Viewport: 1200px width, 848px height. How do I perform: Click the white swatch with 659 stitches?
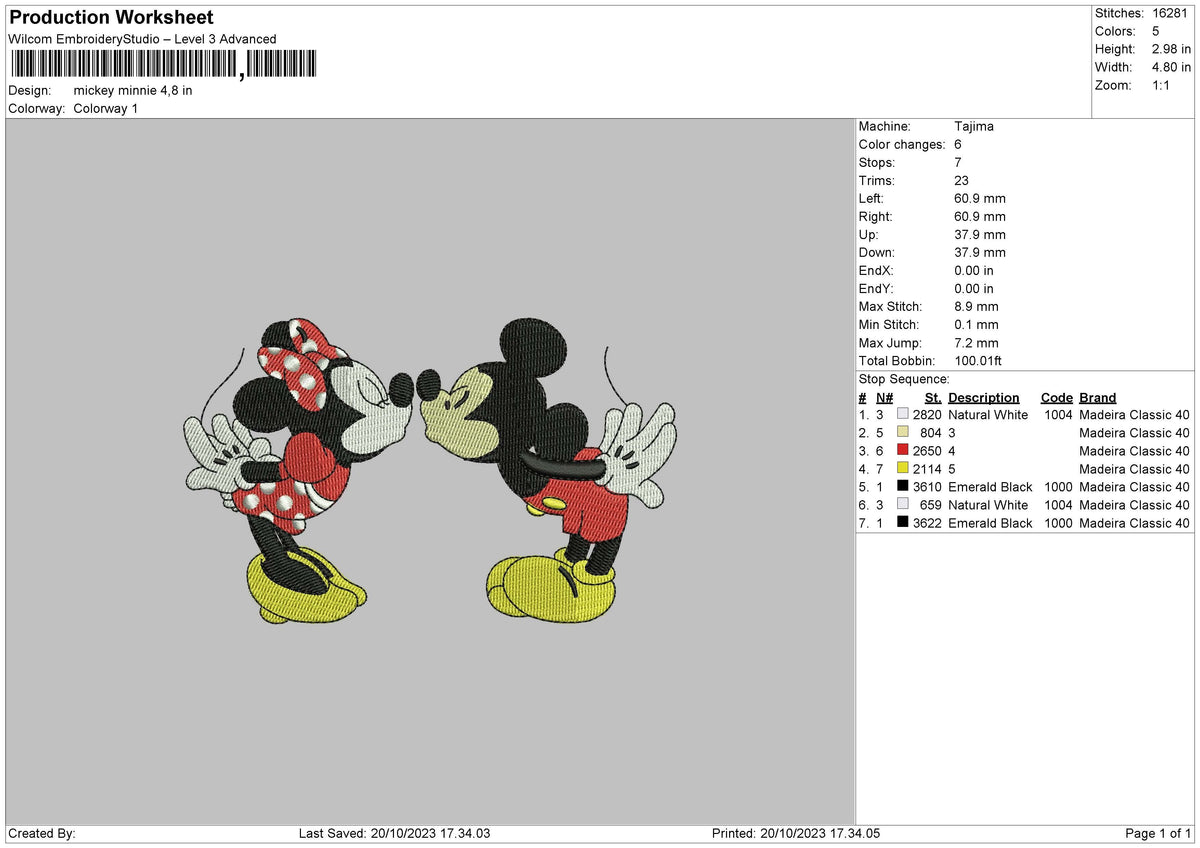pyautogui.click(x=903, y=505)
